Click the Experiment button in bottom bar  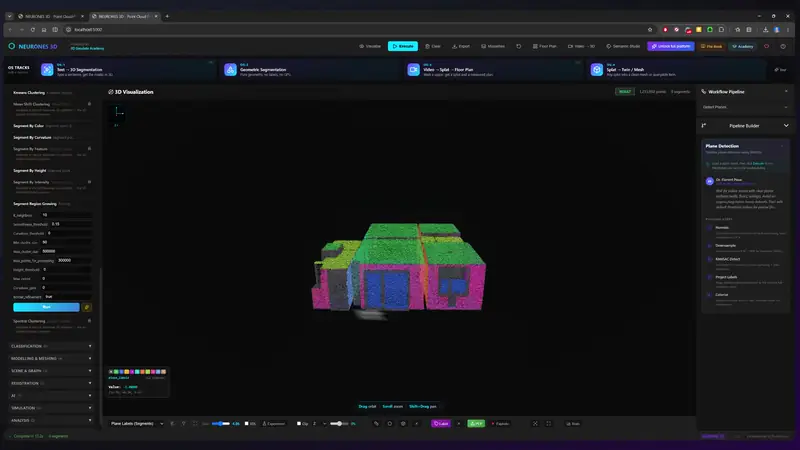(273, 423)
